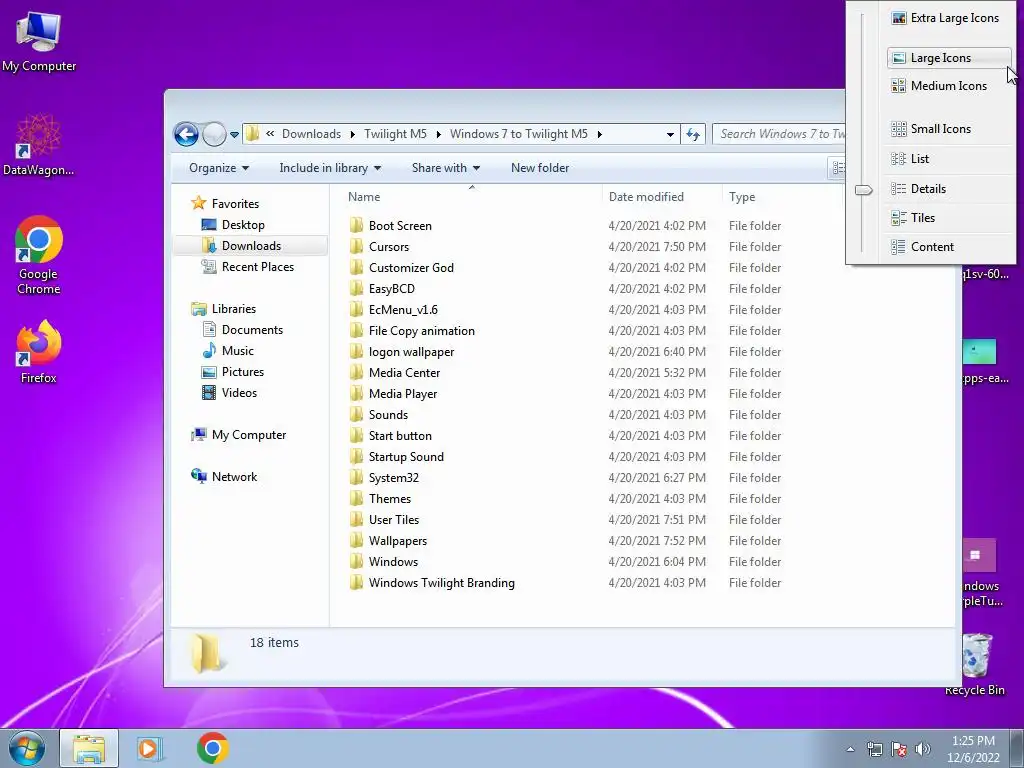Open the Organize menu
Image resolution: width=1024 pixels, height=768 pixels.
219,168
